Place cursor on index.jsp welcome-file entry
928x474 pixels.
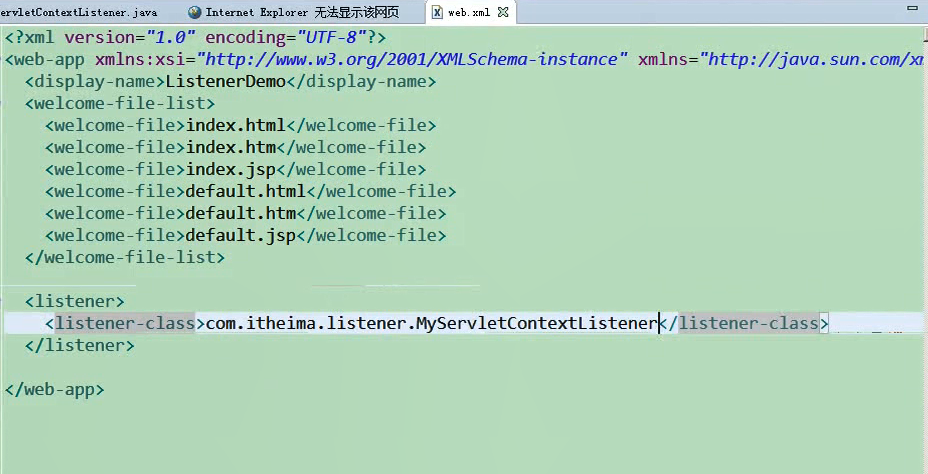pyautogui.click(x=231, y=169)
